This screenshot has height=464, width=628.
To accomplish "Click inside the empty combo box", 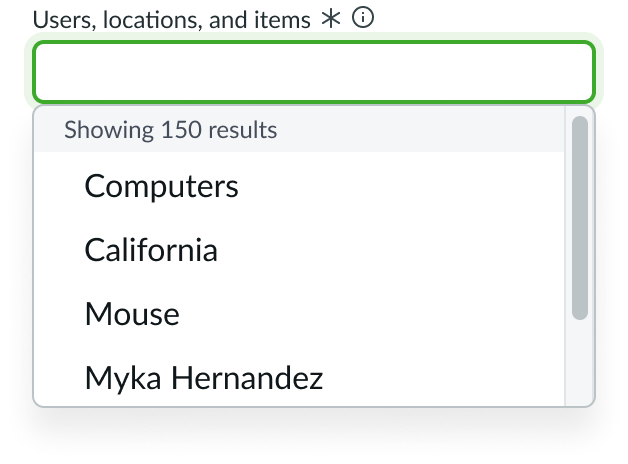I will (314, 72).
